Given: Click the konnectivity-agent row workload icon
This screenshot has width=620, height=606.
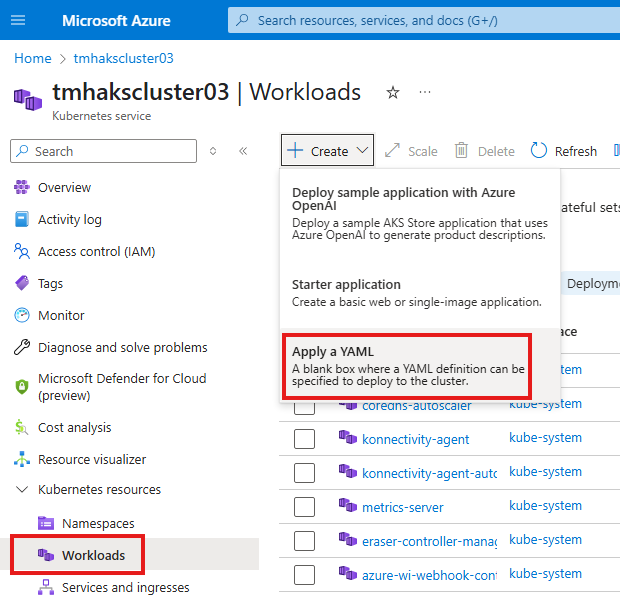Looking at the screenshot, I should point(348,437).
